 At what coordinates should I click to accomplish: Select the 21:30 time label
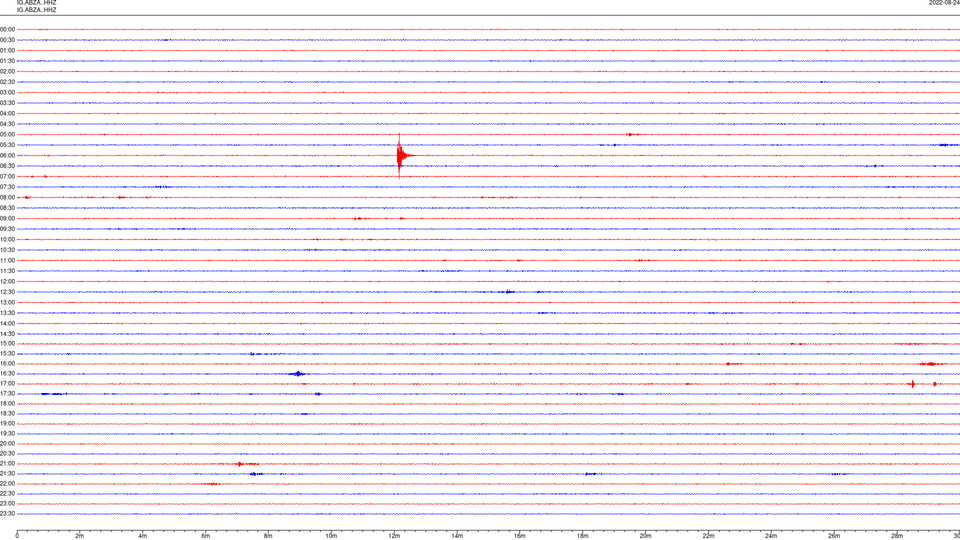click(x=7, y=474)
